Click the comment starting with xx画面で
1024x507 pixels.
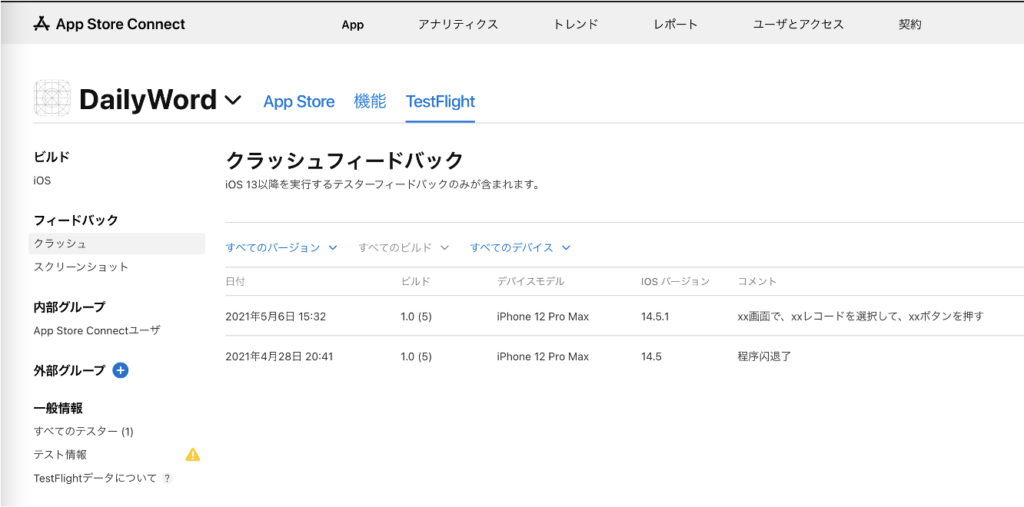click(860, 317)
